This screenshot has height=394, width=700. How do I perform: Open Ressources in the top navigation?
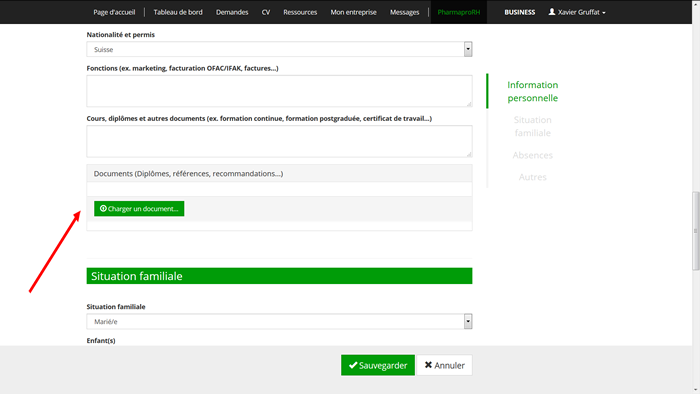click(300, 12)
